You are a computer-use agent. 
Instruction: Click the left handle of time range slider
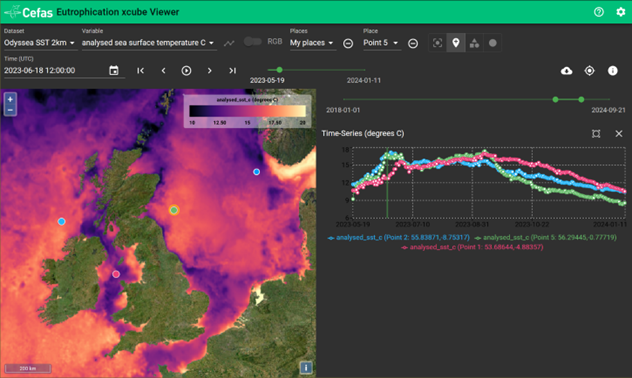[555, 99]
